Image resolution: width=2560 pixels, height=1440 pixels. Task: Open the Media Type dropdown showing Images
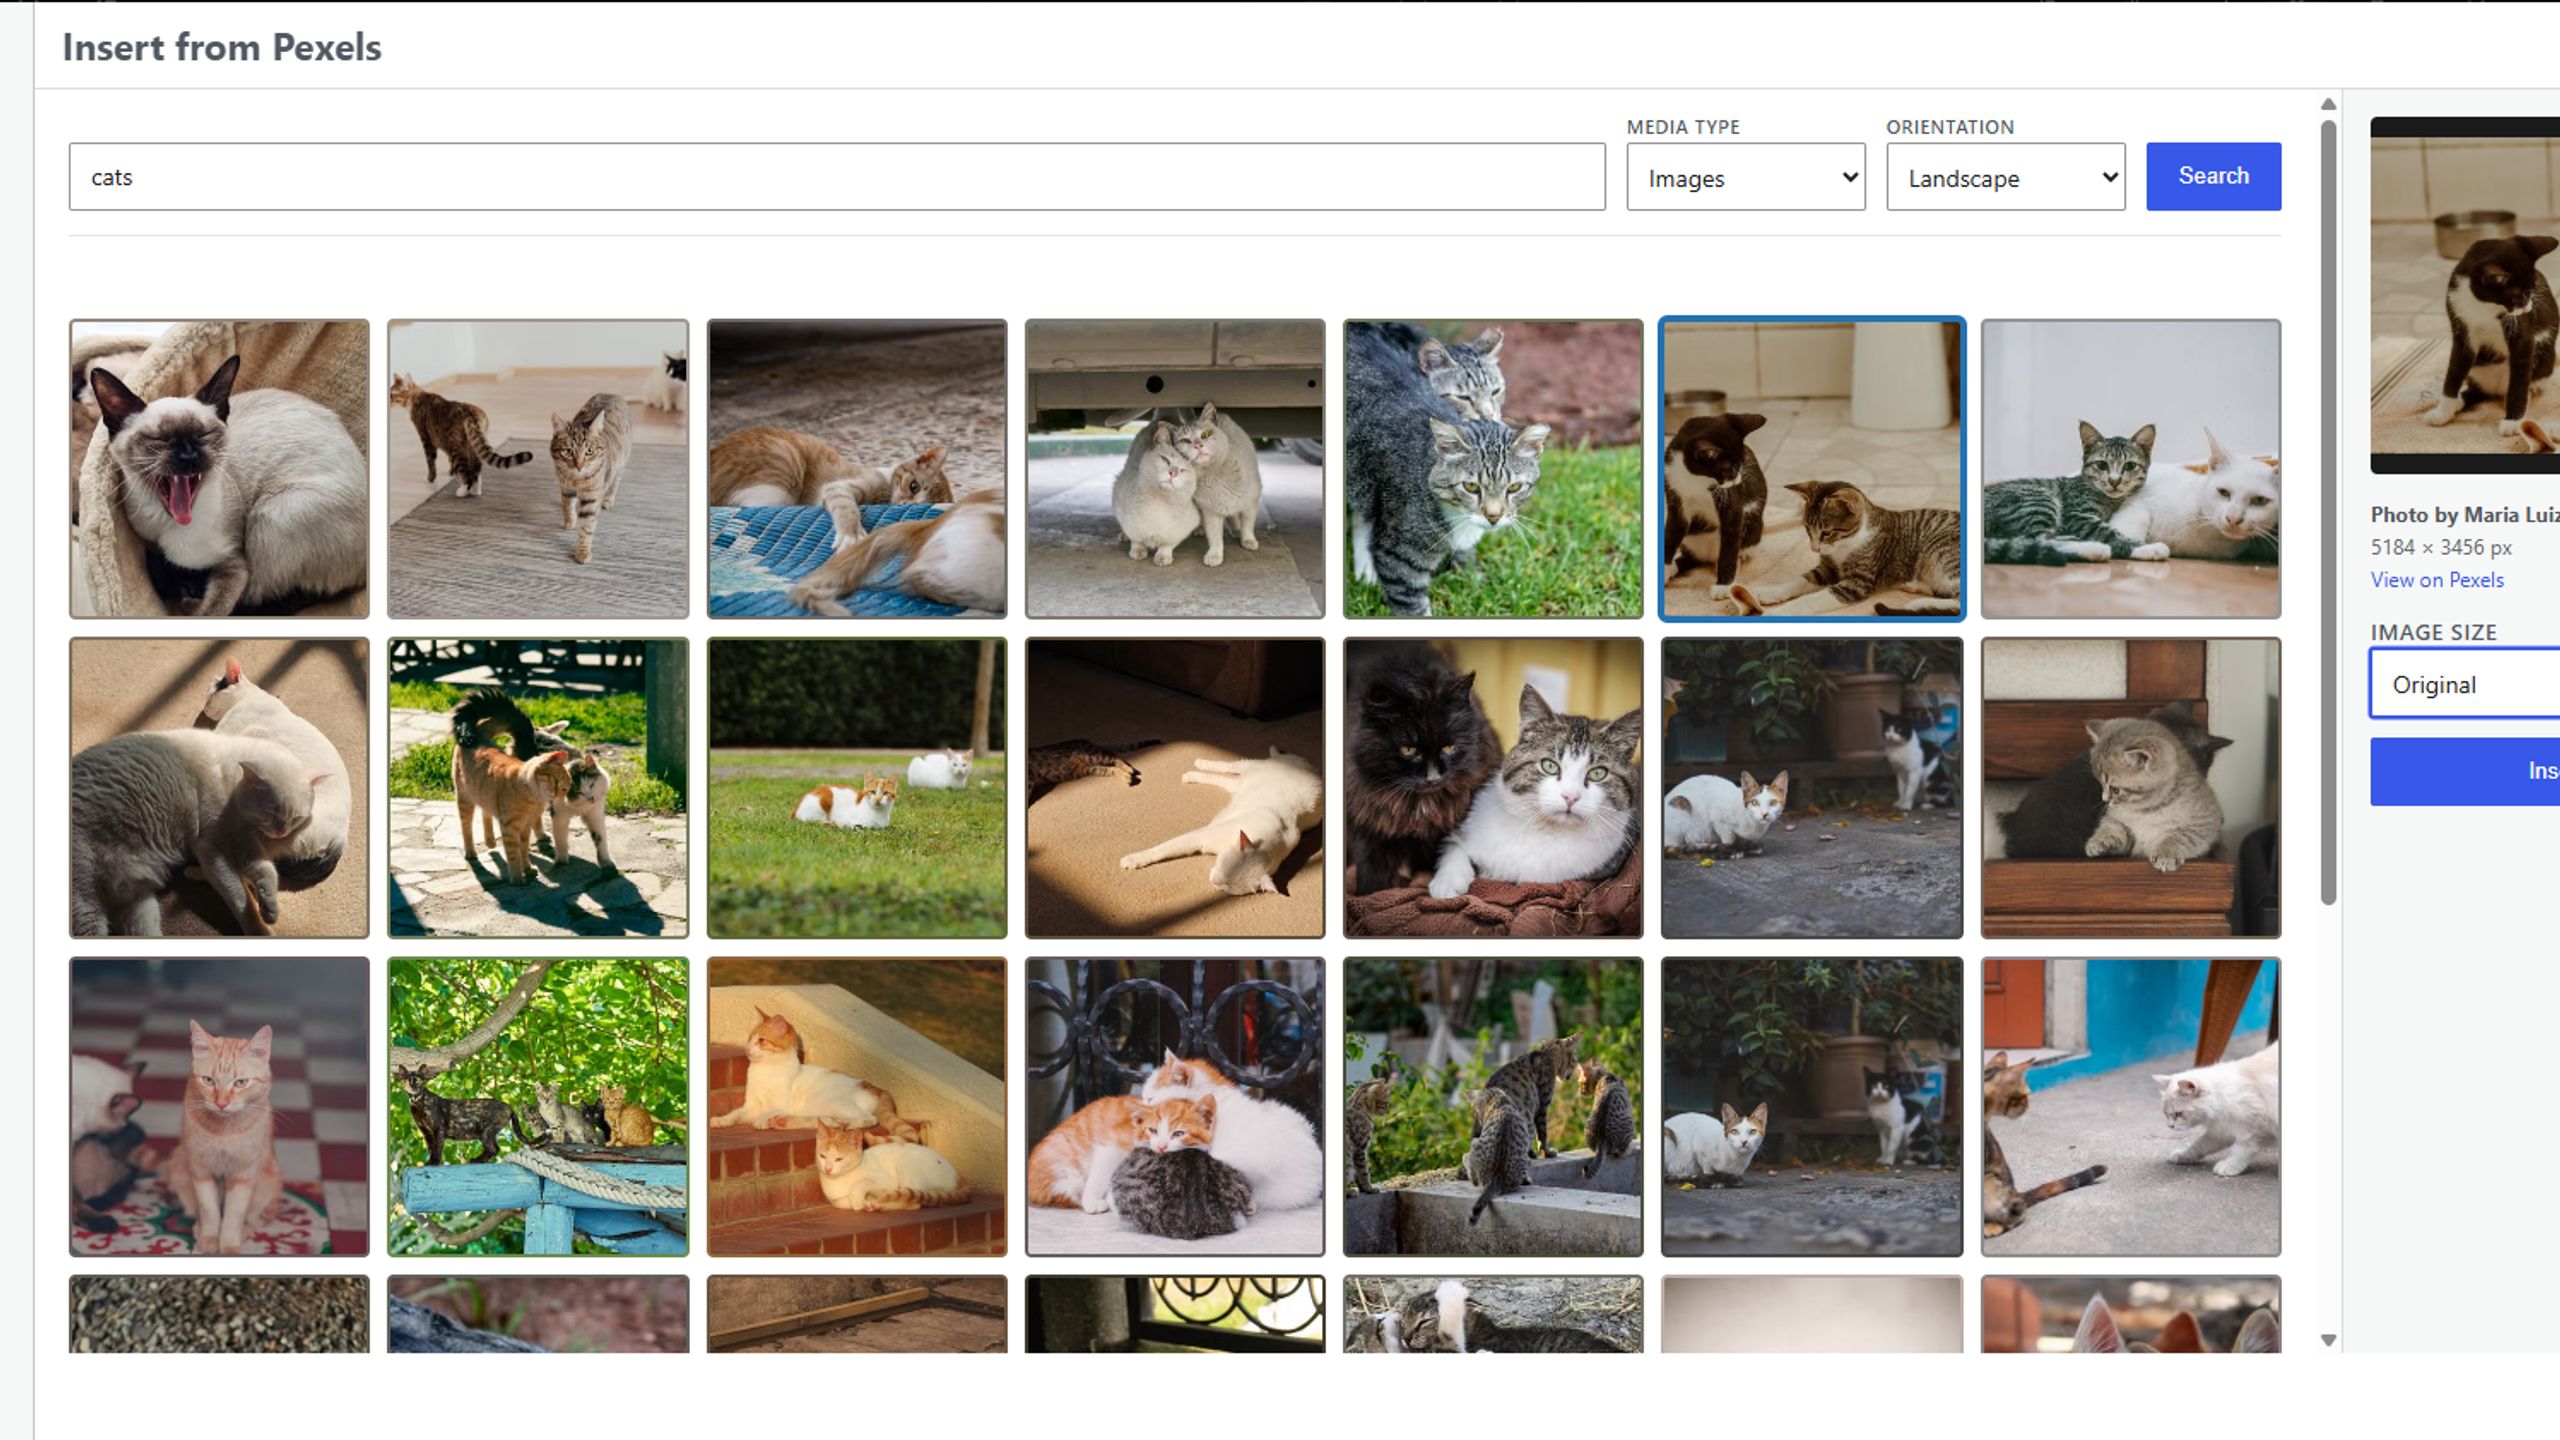1745,177
